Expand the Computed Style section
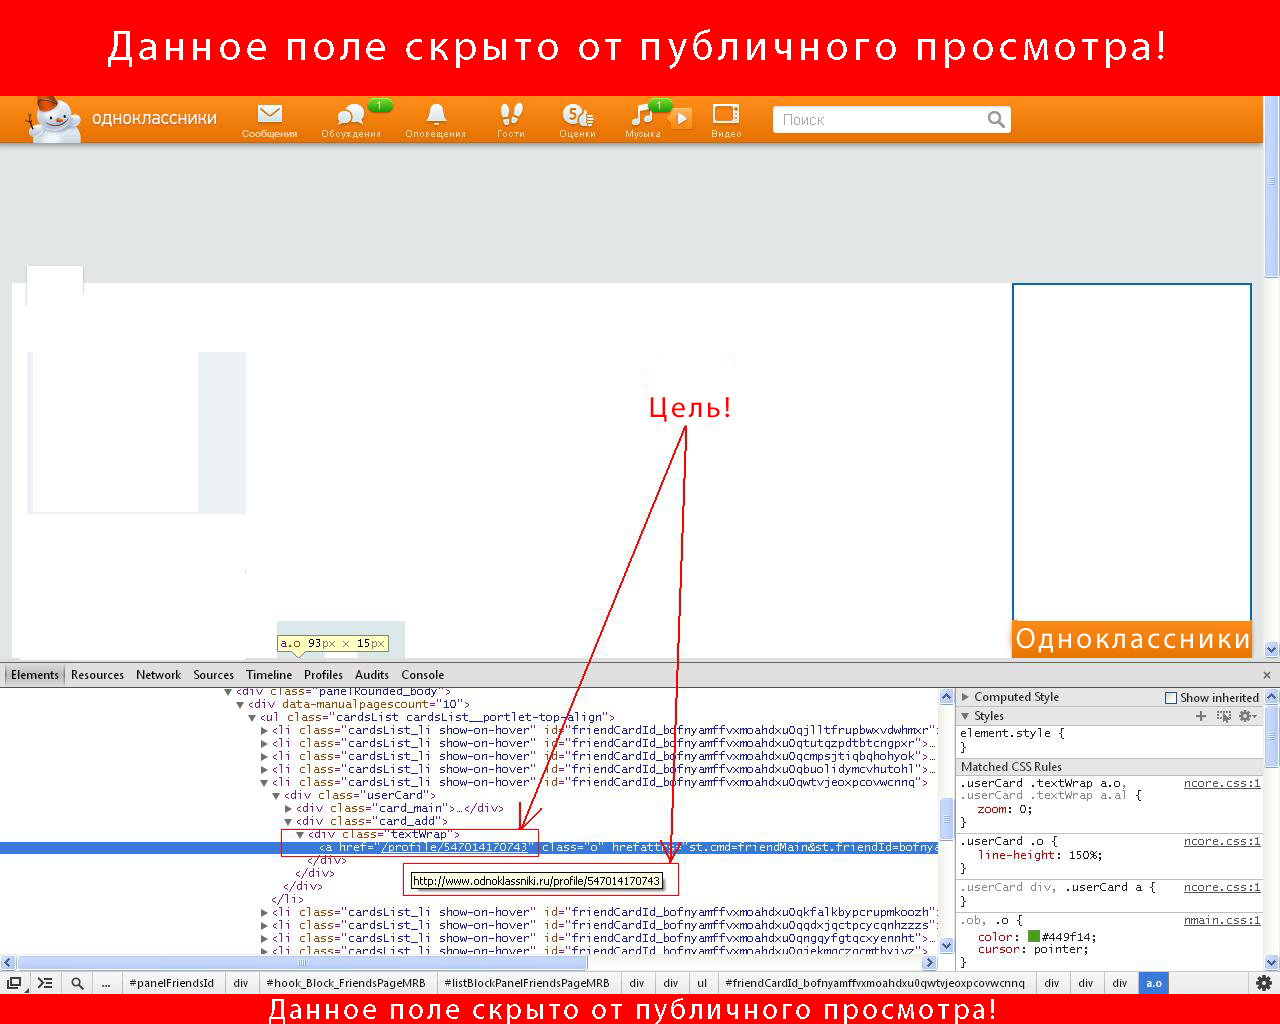The width and height of the screenshot is (1280, 1024). point(965,697)
